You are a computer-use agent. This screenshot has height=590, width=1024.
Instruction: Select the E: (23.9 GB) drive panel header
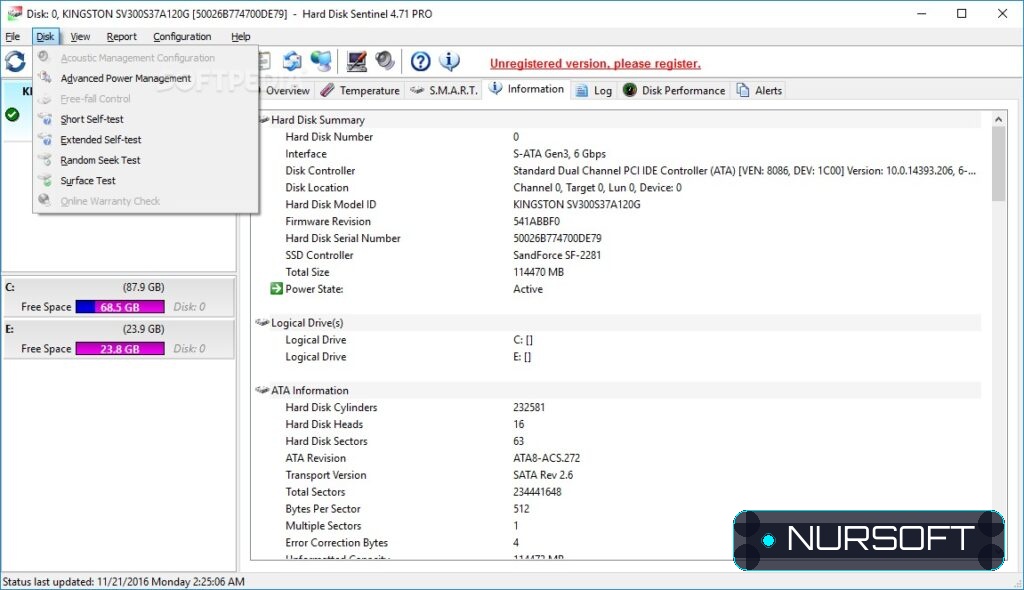[x=119, y=329]
